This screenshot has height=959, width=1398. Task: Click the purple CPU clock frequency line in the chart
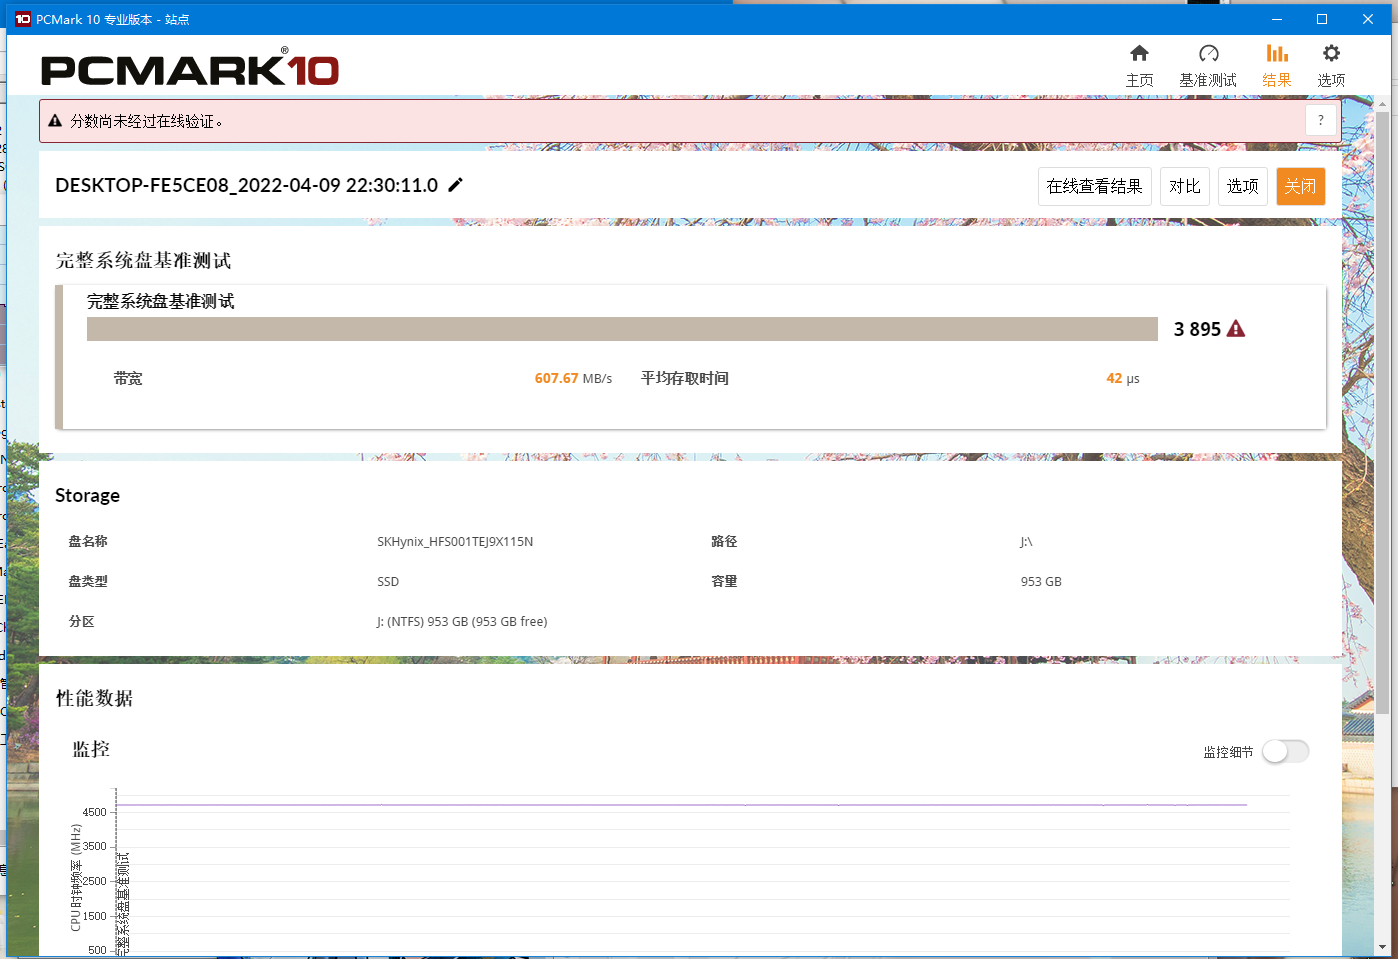682,804
